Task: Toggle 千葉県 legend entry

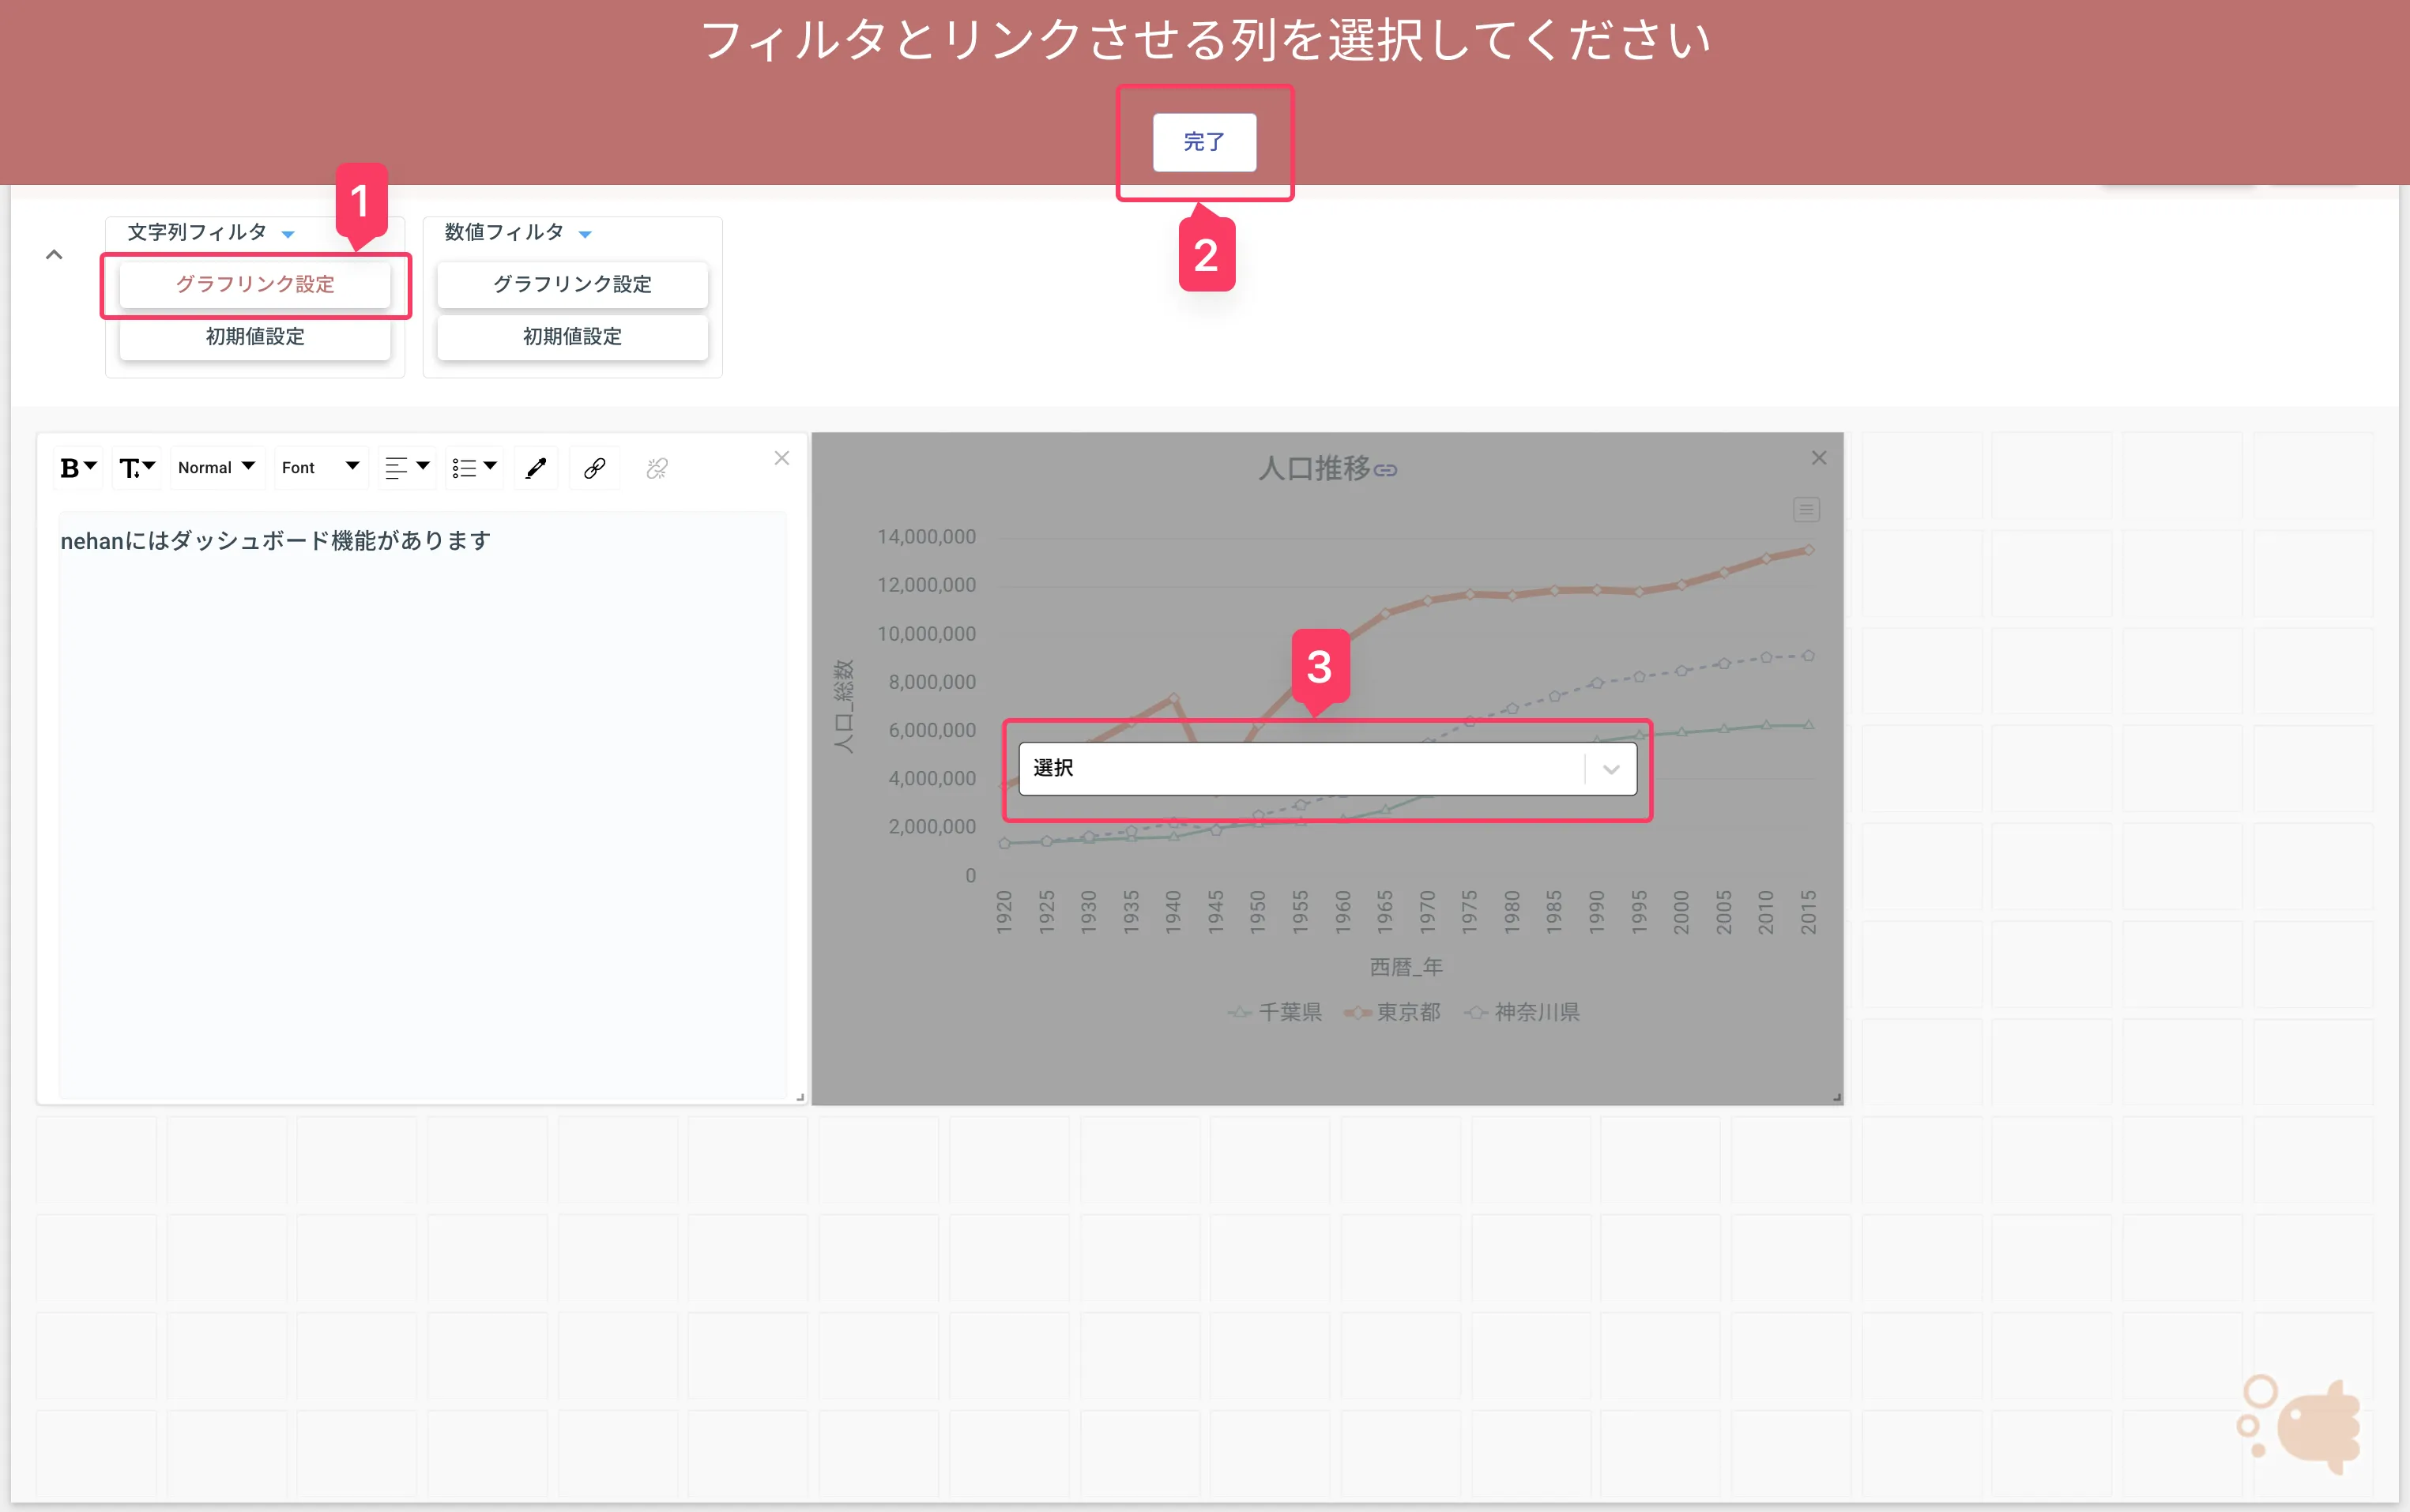Action: 1274,1012
